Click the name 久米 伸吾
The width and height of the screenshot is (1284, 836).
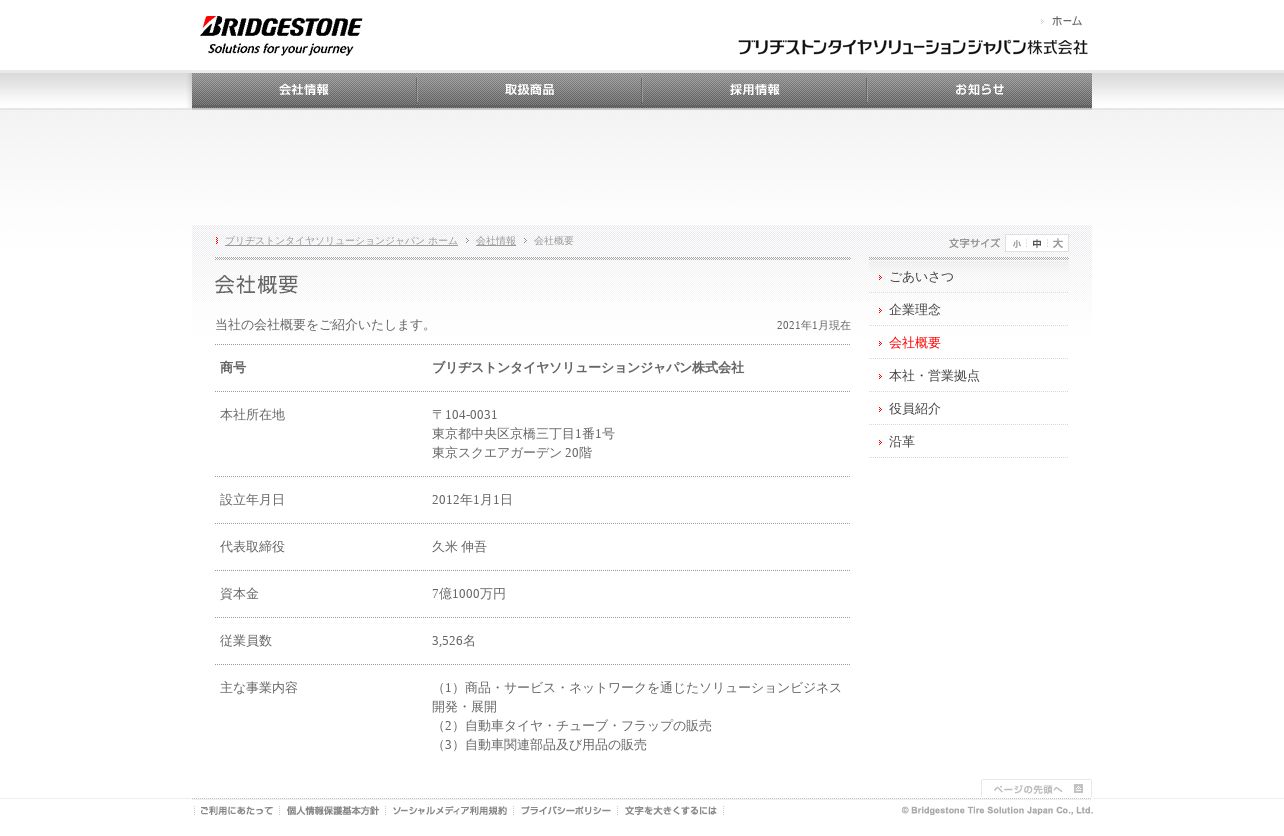(459, 547)
